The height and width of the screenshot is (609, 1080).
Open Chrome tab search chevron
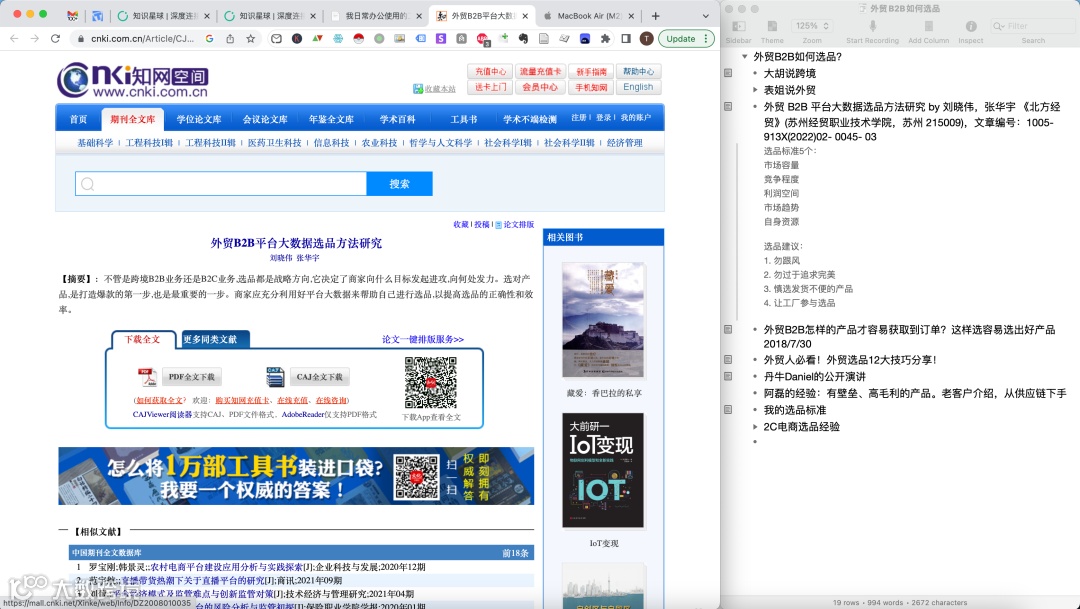tap(705, 15)
